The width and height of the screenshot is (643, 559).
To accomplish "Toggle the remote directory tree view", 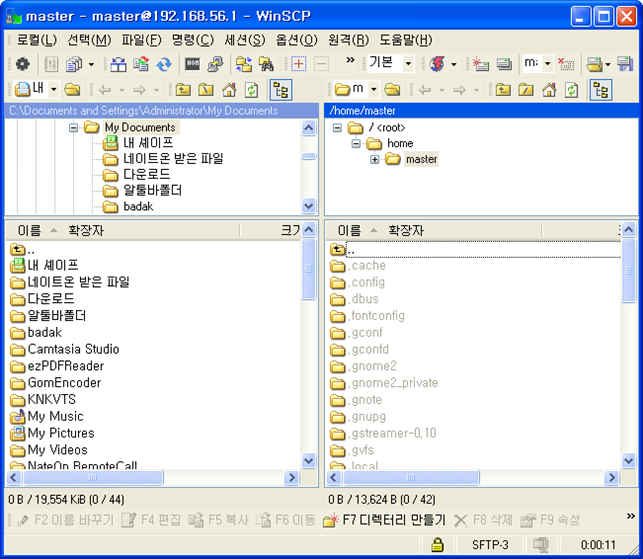I will (x=601, y=90).
